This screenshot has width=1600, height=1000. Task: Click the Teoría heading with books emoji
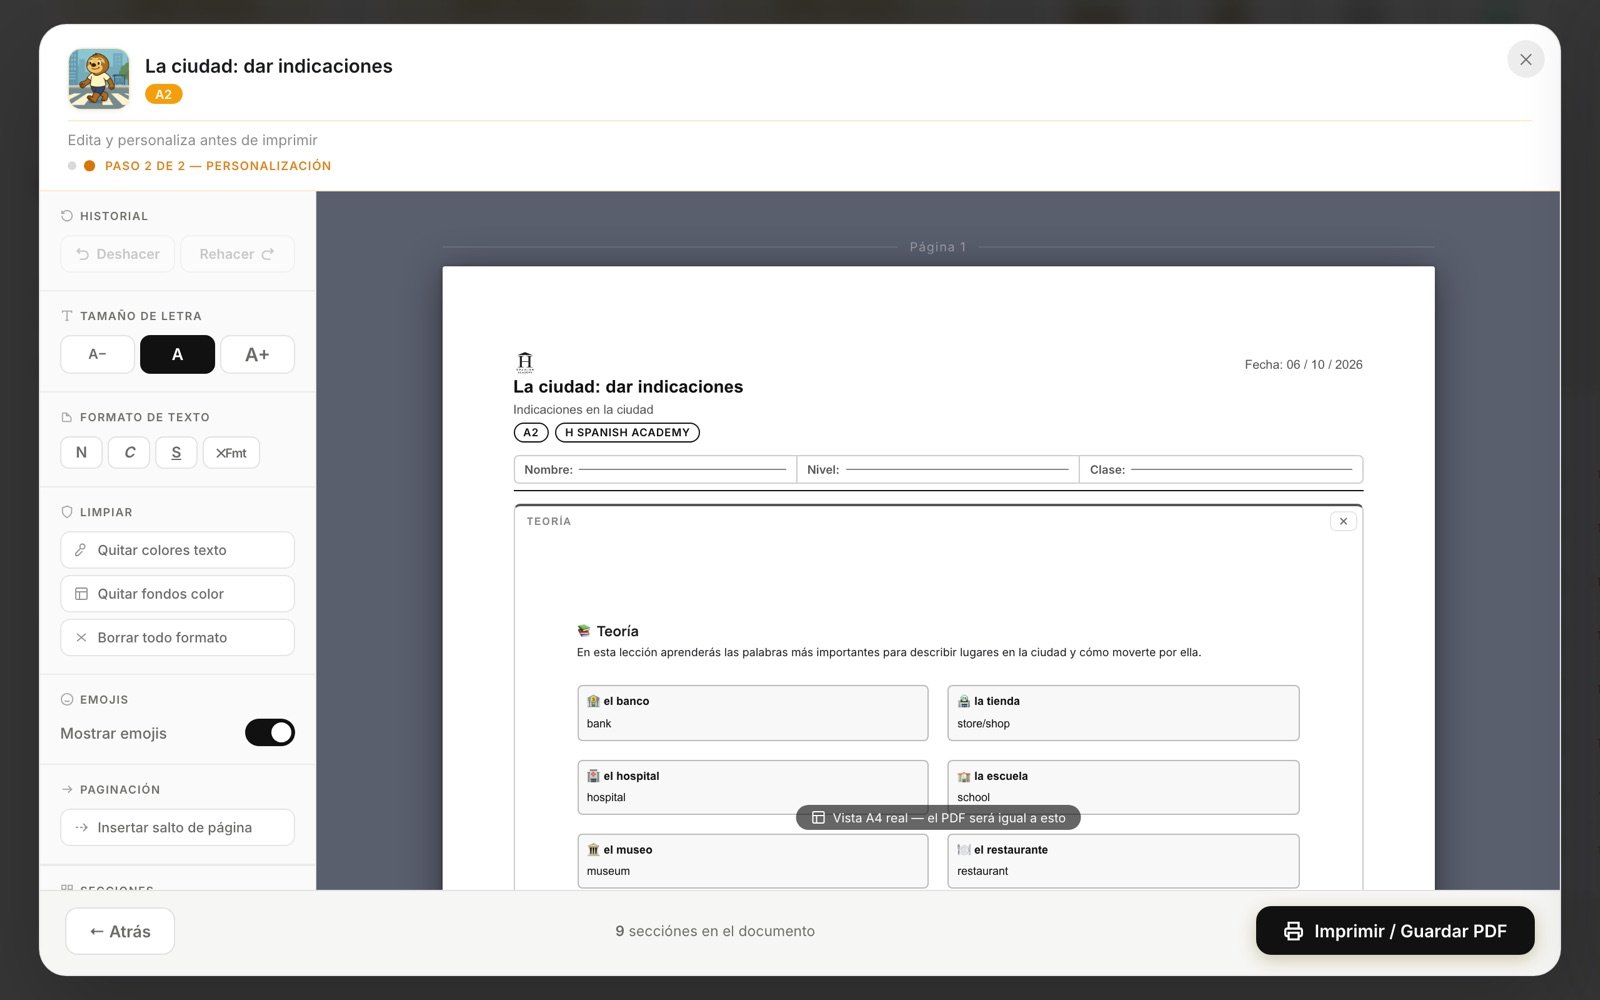[608, 631]
